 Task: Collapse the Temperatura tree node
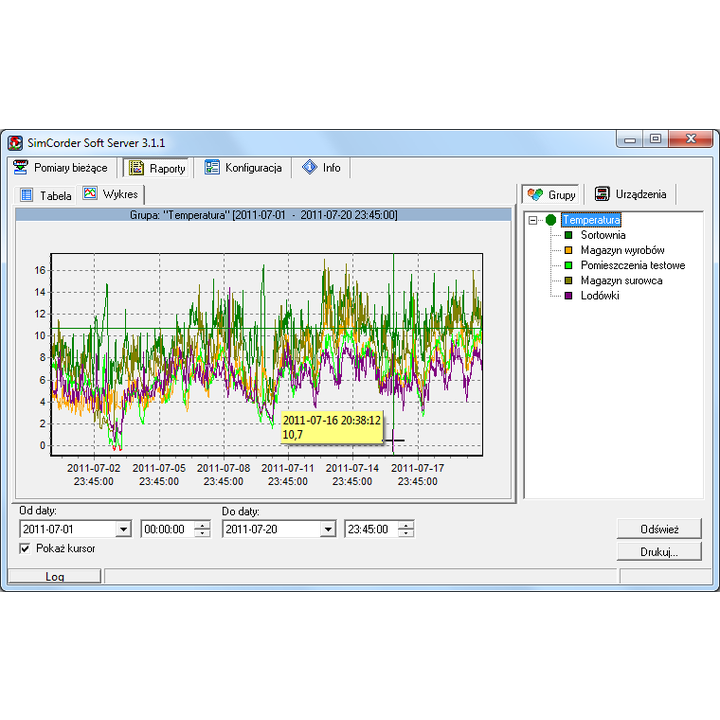pos(533,220)
